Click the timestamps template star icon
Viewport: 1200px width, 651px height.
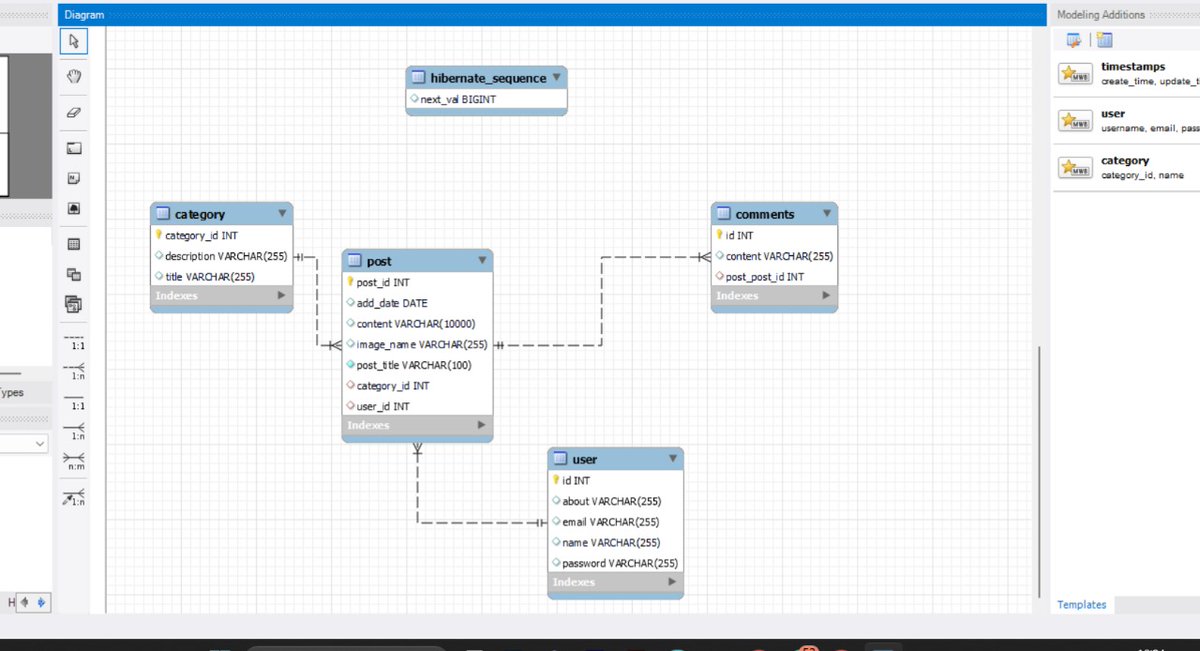pyautogui.click(x=1075, y=74)
